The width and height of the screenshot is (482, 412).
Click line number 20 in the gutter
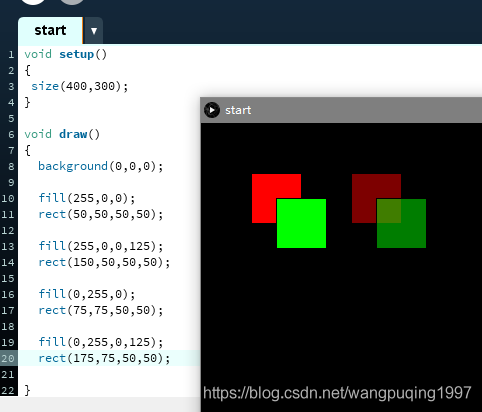(x=8, y=358)
